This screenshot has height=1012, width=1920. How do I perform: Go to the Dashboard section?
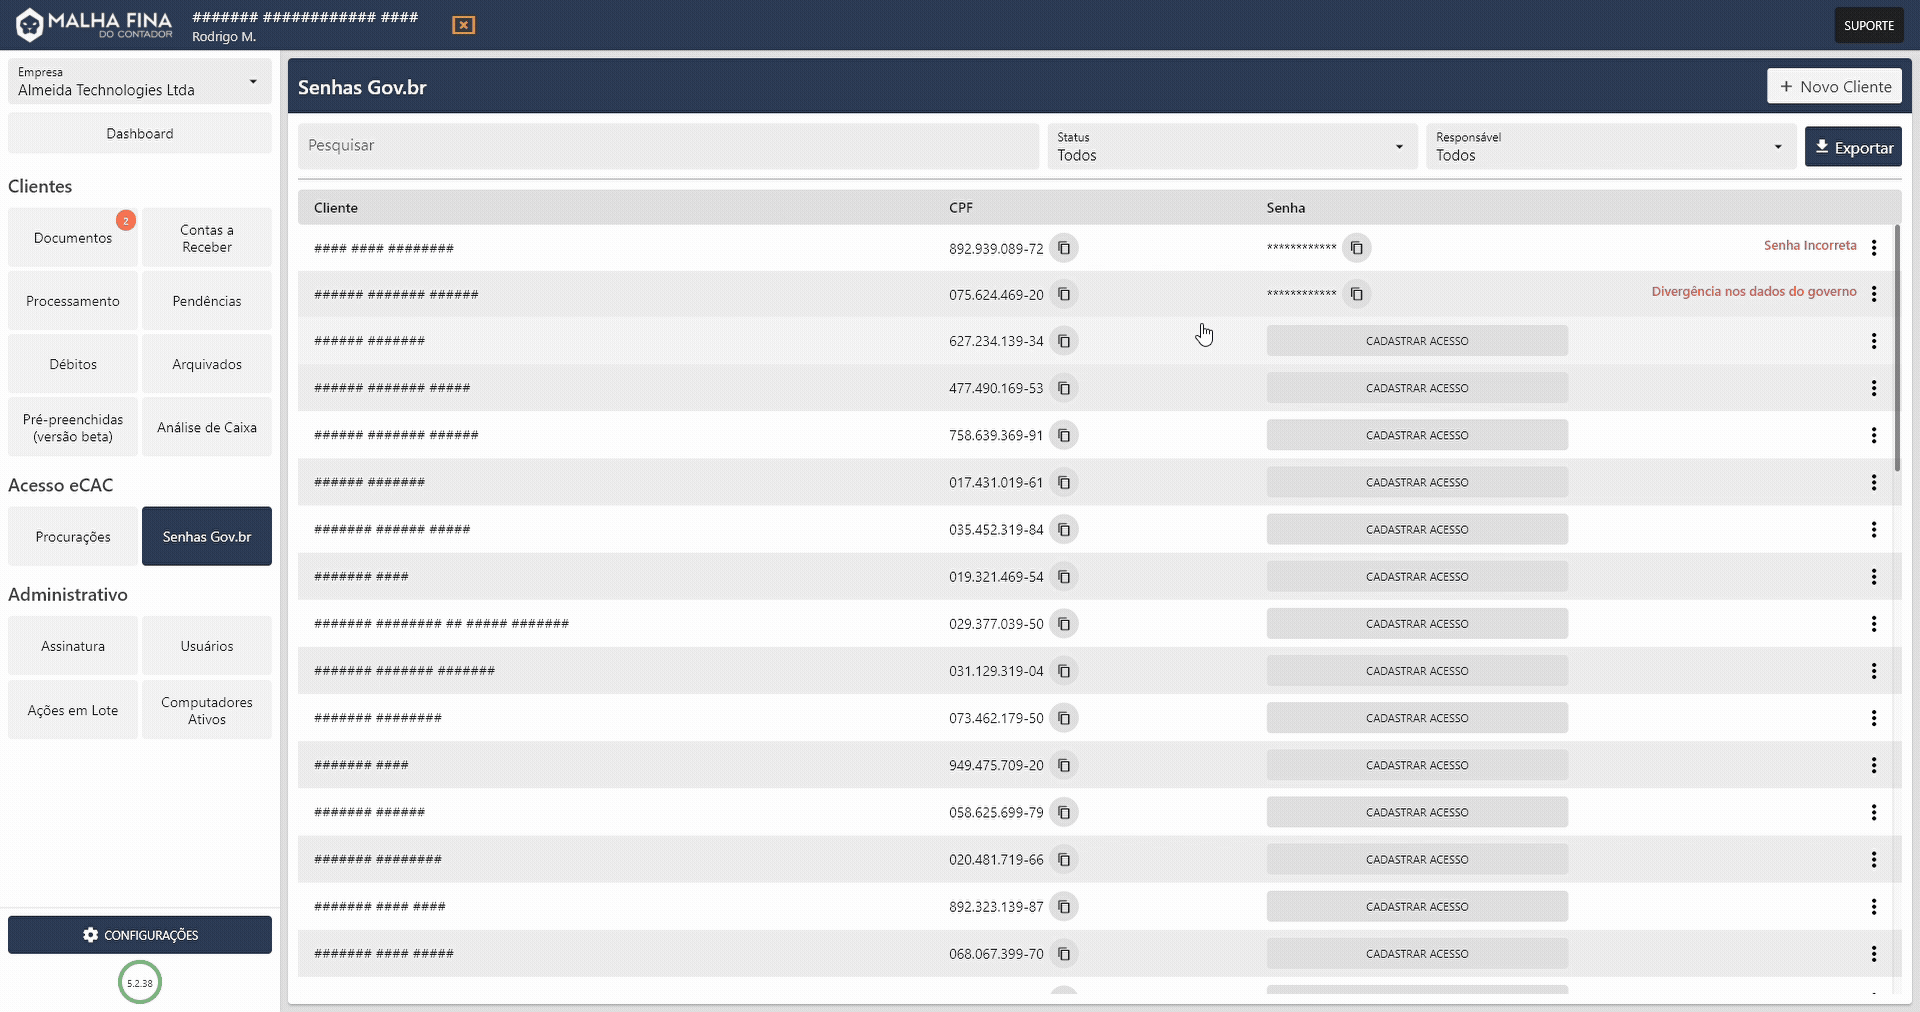[x=139, y=132]
